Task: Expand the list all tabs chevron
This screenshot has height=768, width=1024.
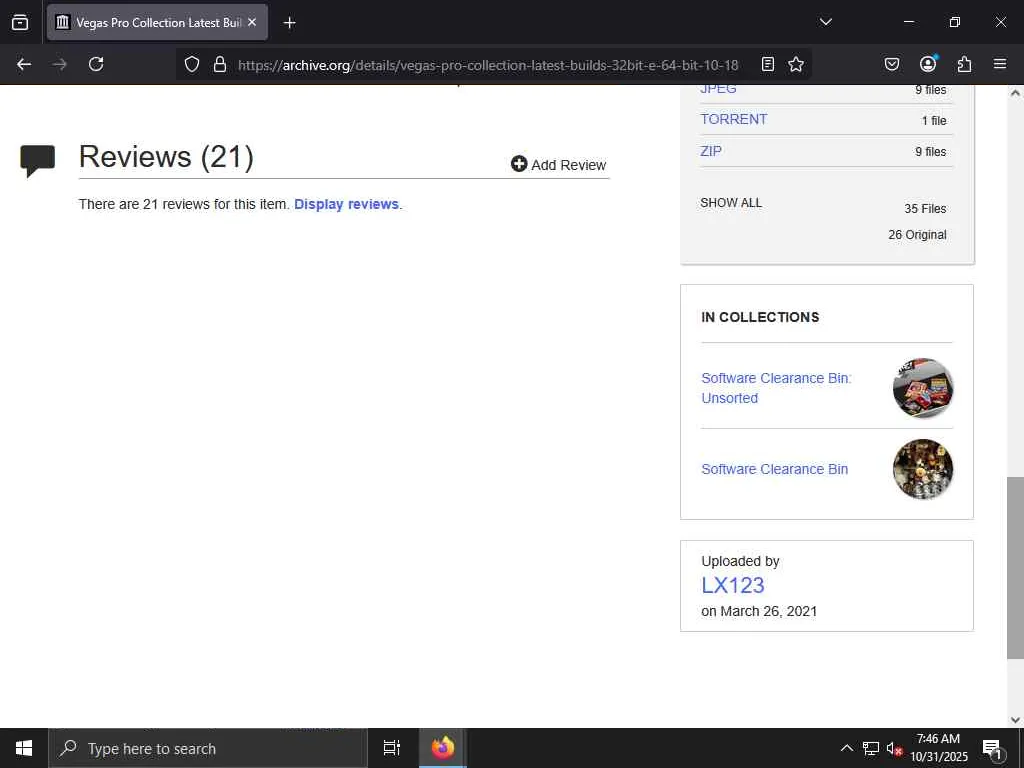Action: pos(825,22)
